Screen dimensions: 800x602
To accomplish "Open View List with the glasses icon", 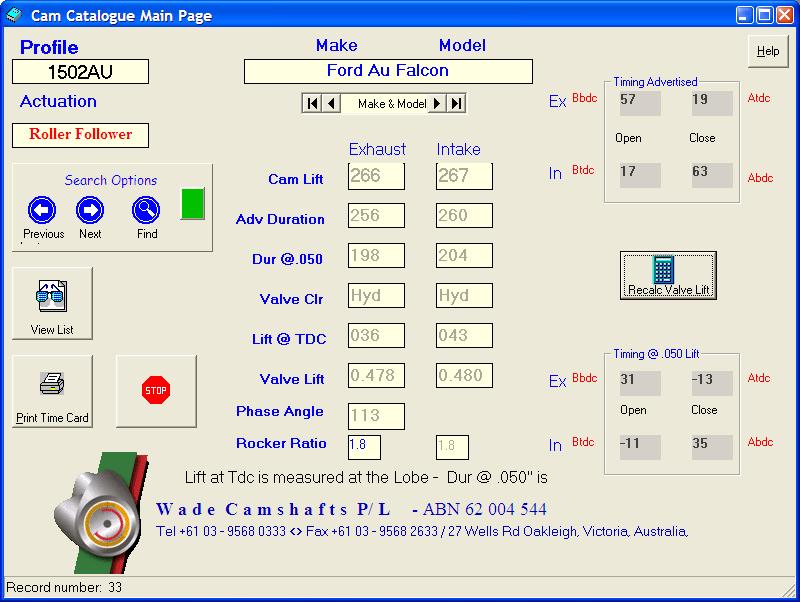I will [52, 303].
